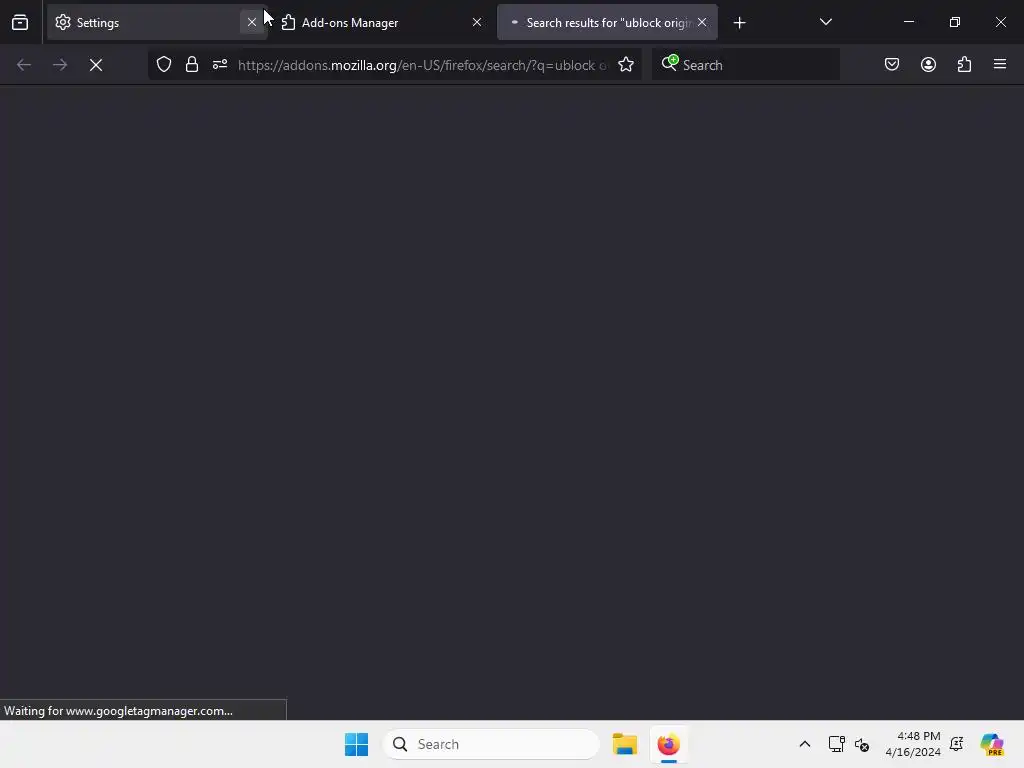
Task: Select the ublock origin search results tab
Action: tap(607, 22)
